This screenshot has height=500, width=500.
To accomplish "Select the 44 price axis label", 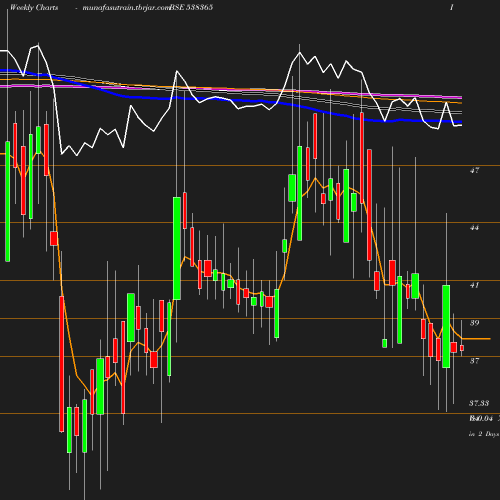I will click(x=474, y=228).
